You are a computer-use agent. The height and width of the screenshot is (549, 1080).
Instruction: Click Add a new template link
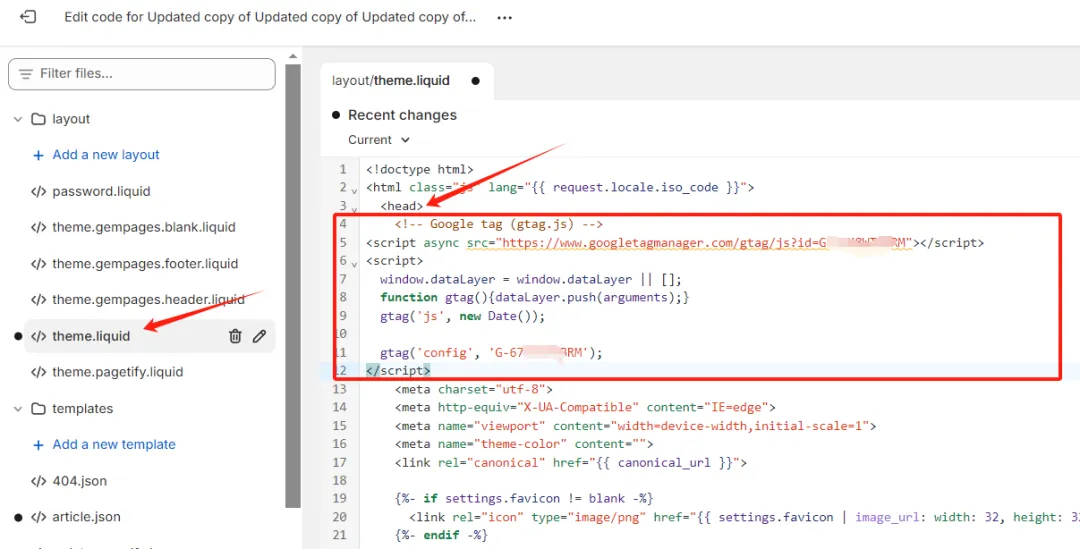click(x=114, y=444)
